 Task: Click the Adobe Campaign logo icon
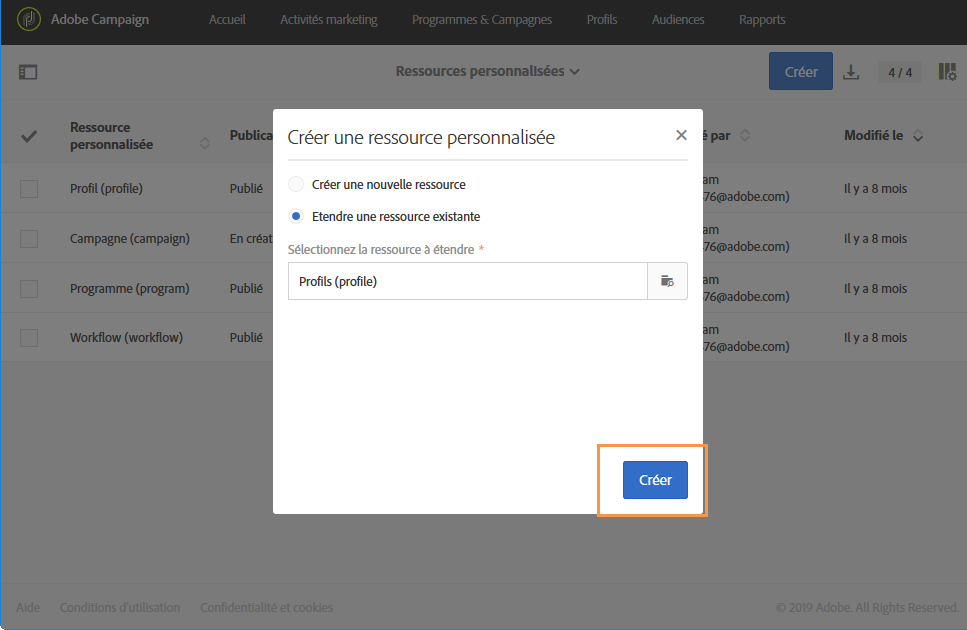point(29,19)
